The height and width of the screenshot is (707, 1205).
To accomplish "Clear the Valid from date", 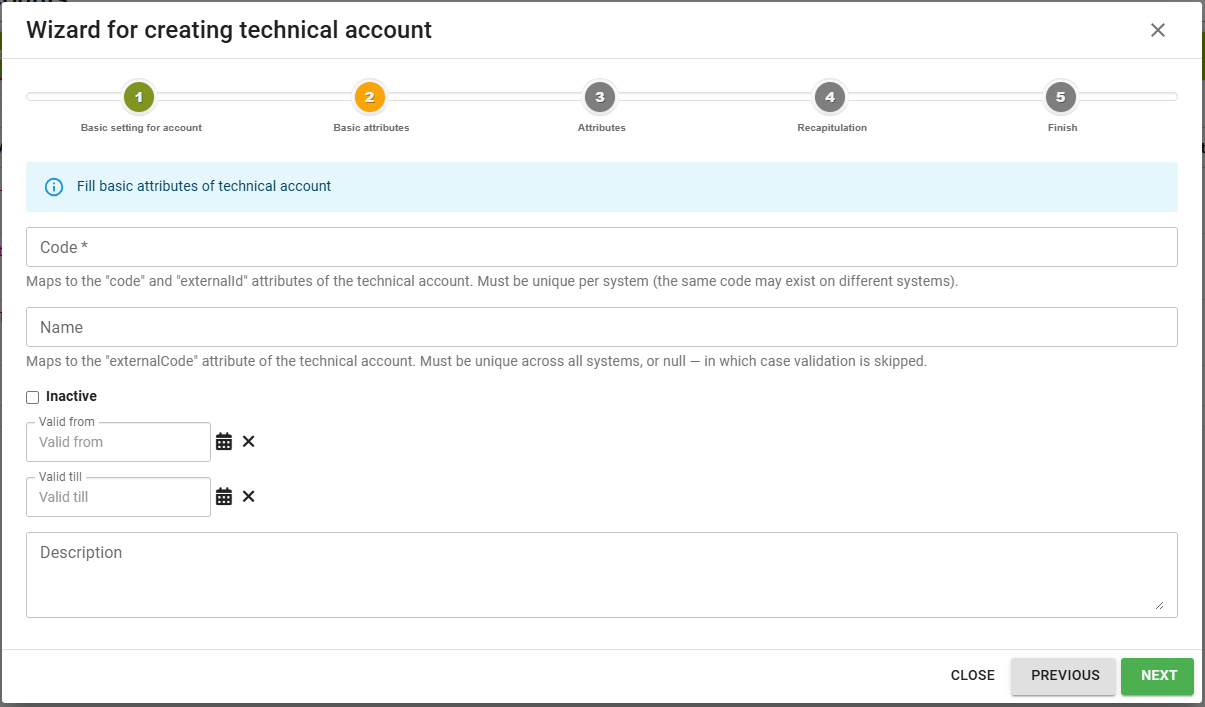I will [x=249, y=441].
